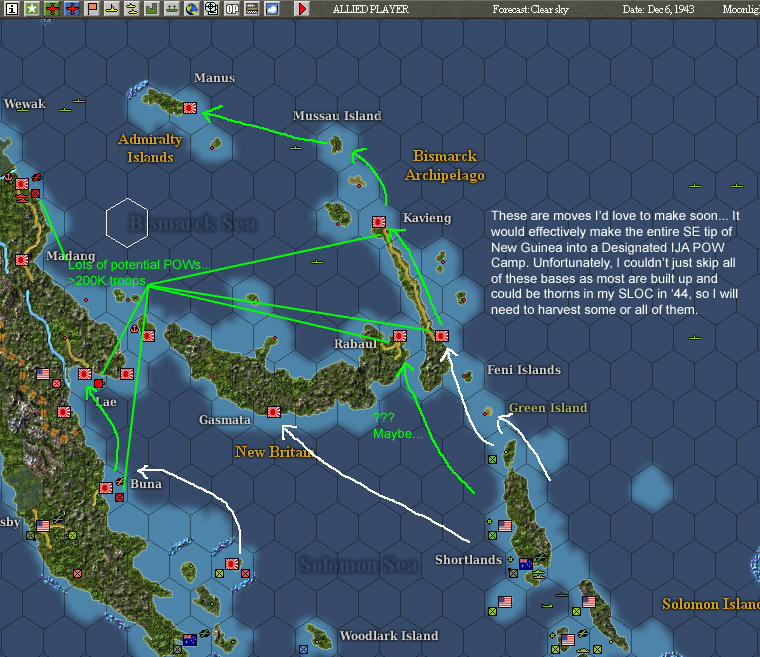Select the Japanese base at Manus
Viewport: 760px width, 657px height.
[x=190, y=108]
